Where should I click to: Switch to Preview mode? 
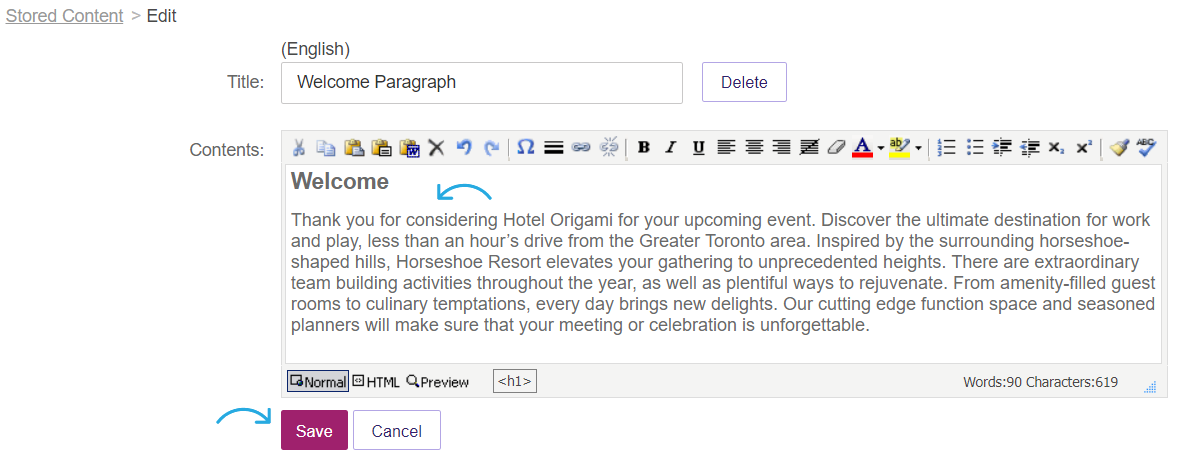pyautogui.click(x=437, y=382)
